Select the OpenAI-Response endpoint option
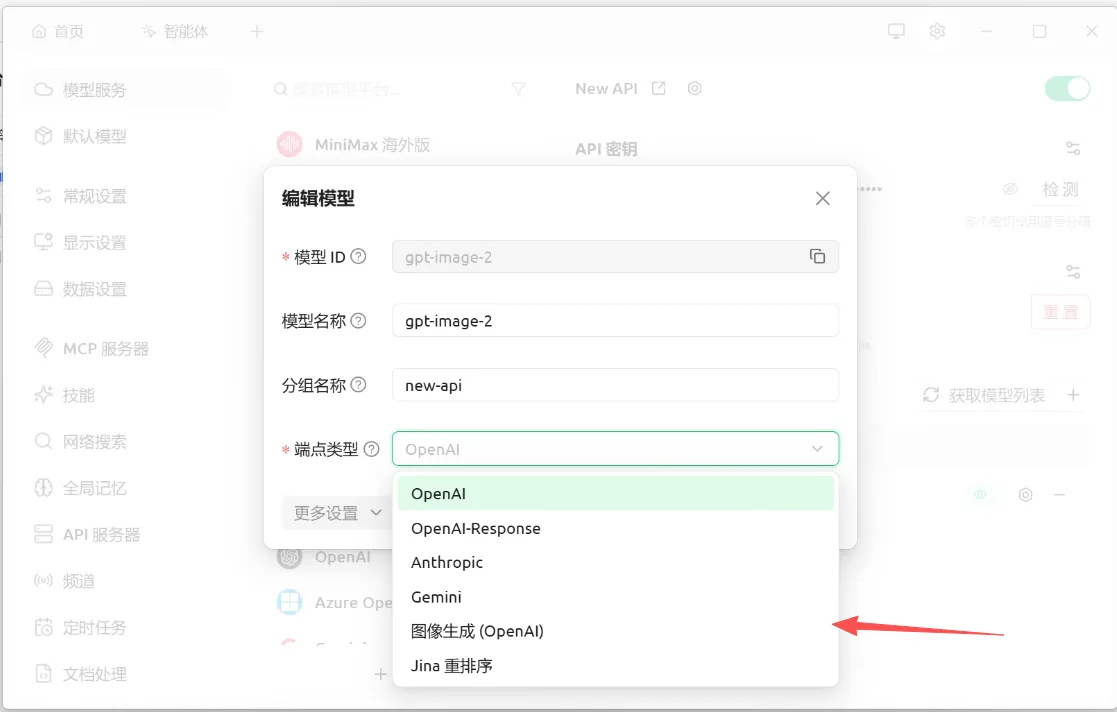This screenshot has width=1117, height=712. point(615,528)
